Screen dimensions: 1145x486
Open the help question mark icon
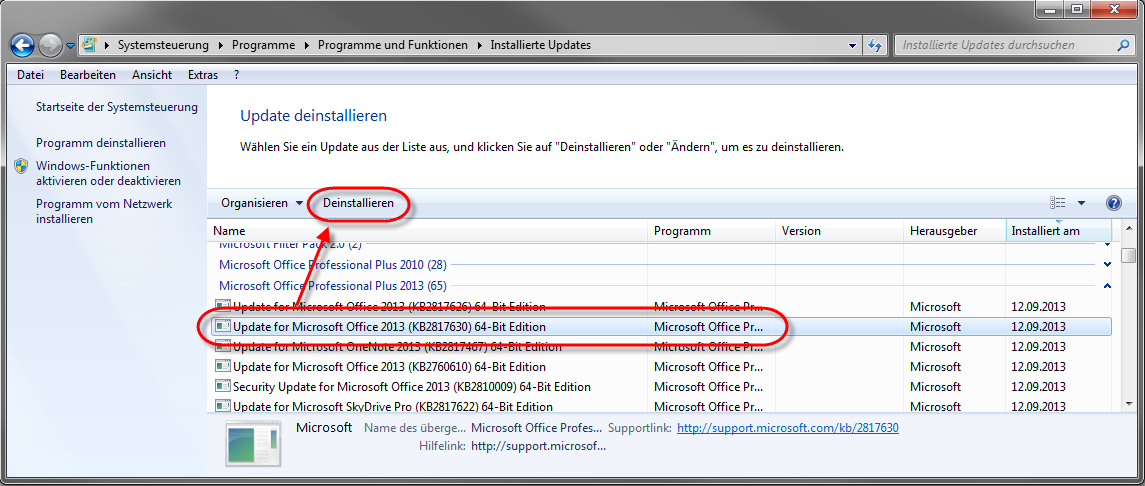(1114, 203)
